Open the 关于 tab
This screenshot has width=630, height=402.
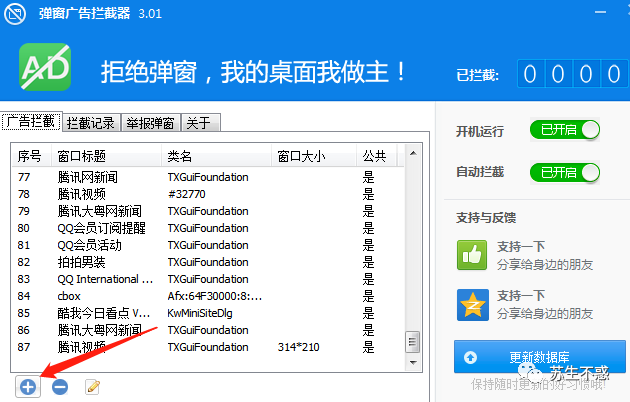pos(200,122)
